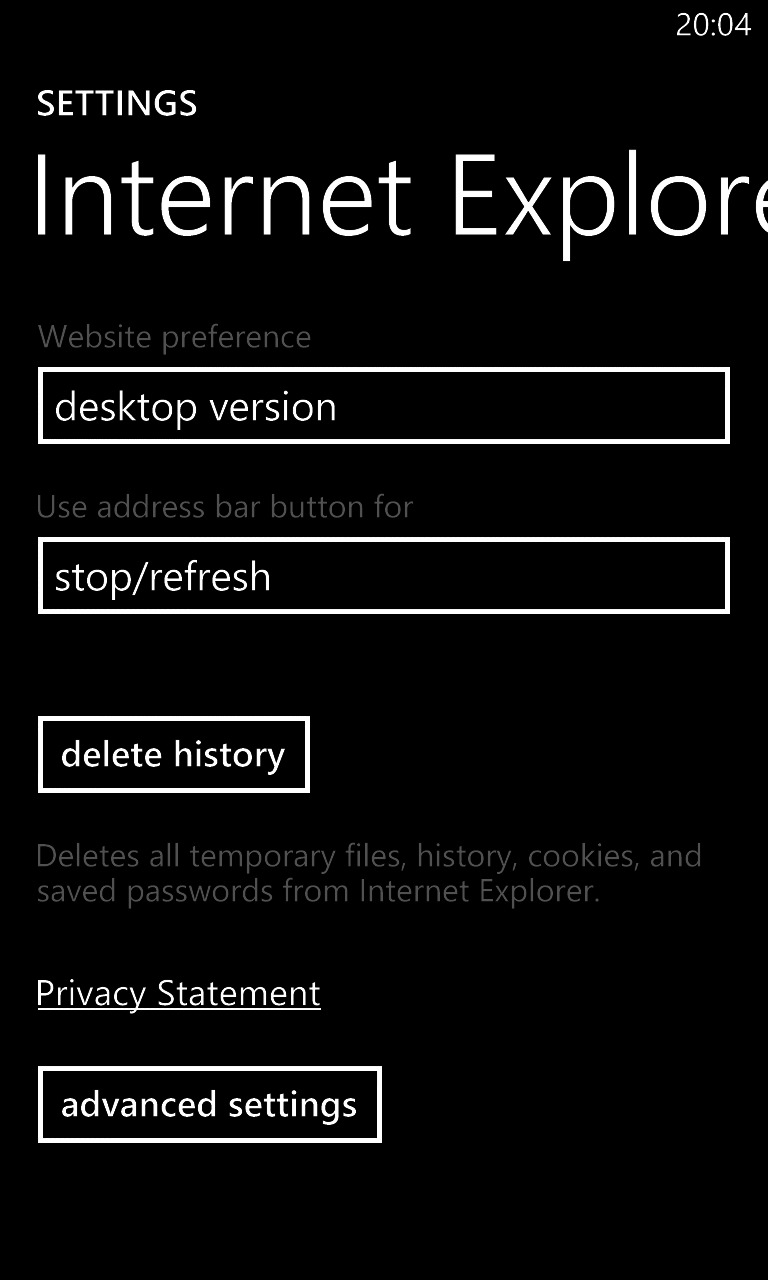Viewport: 768px width, 1280px height.
Task: Open advanced settings
Action: pyautogui.click(x=209, y=1105)
